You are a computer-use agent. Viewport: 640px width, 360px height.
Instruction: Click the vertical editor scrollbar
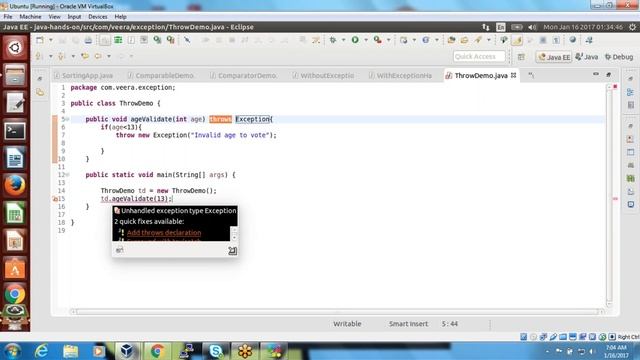(609, 196)
